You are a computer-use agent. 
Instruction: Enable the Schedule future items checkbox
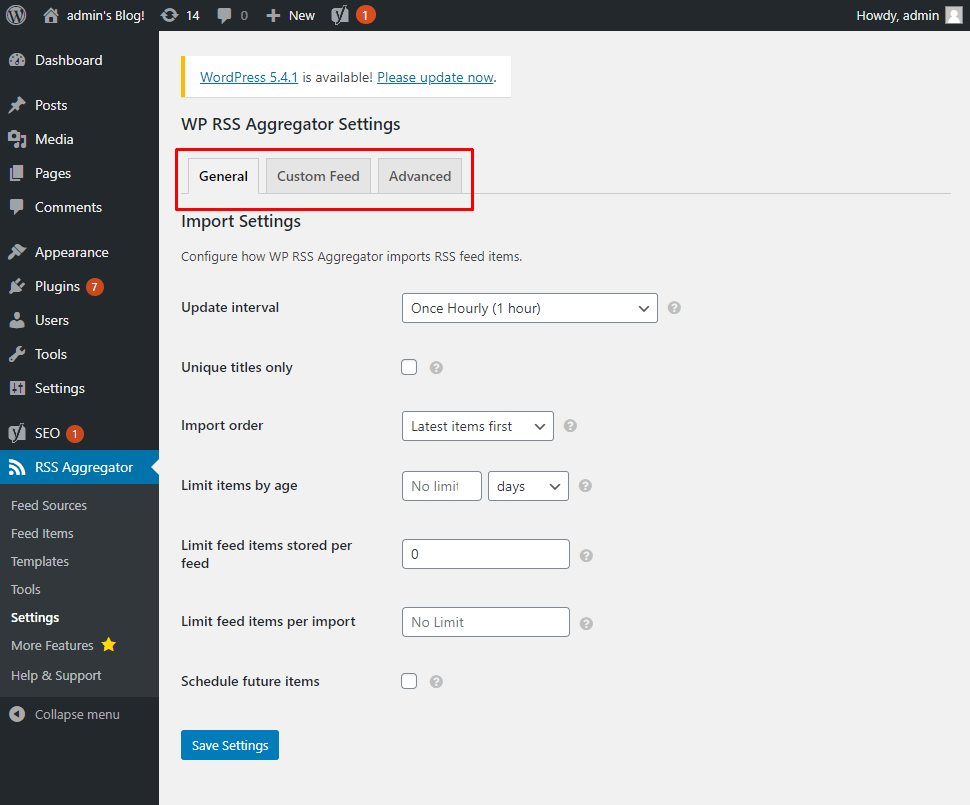(x=409, y=681)
